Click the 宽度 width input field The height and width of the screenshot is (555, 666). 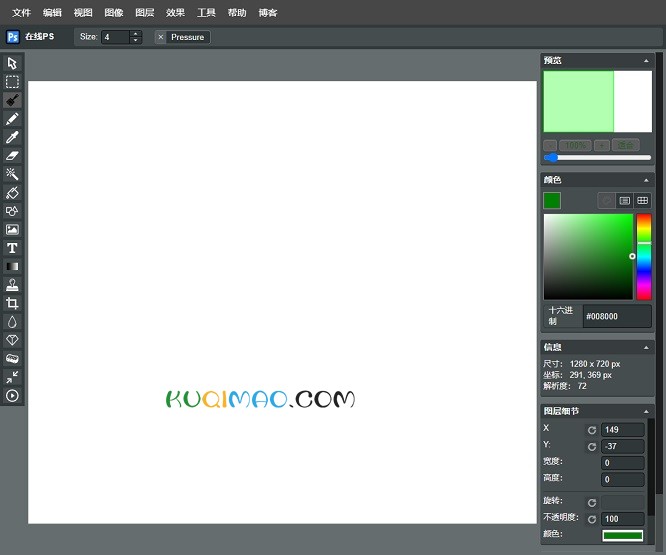[x=623, y=463]
